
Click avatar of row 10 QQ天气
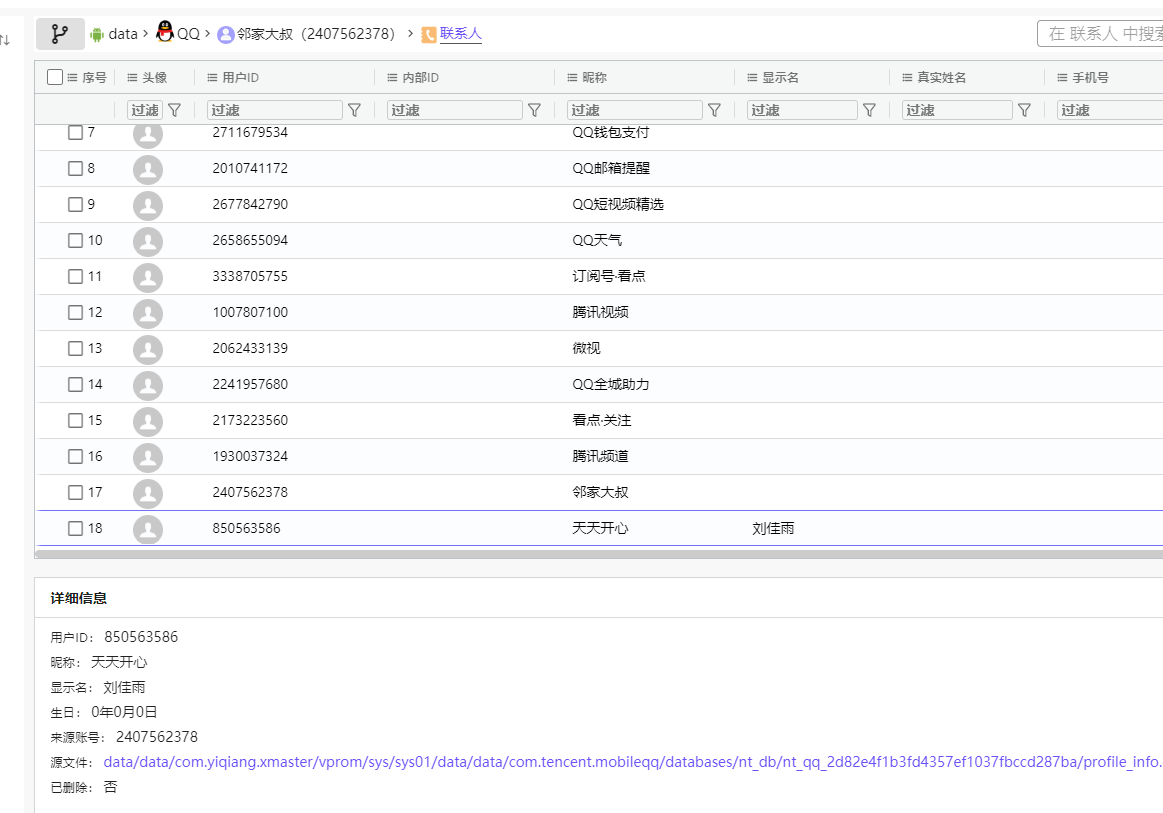148,241
